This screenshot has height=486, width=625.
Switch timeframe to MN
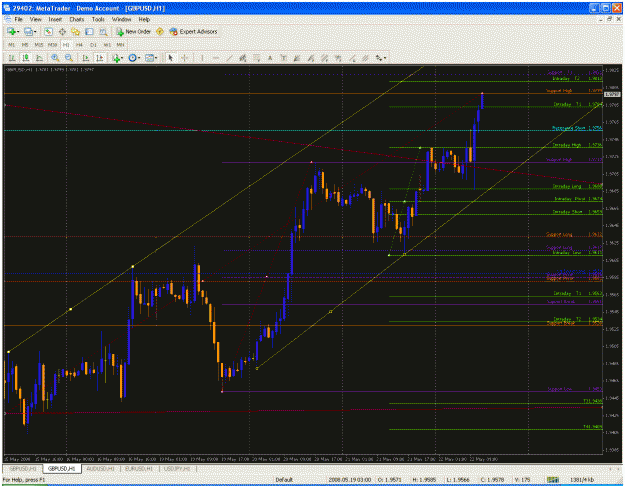point(120,45)
